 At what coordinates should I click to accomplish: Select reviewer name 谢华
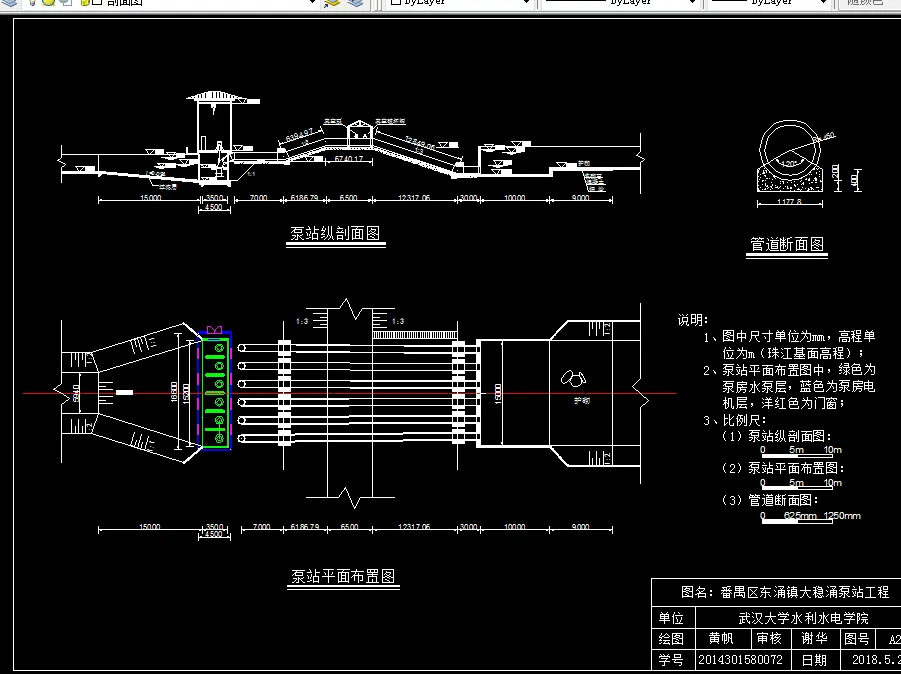tap(814, 638)
